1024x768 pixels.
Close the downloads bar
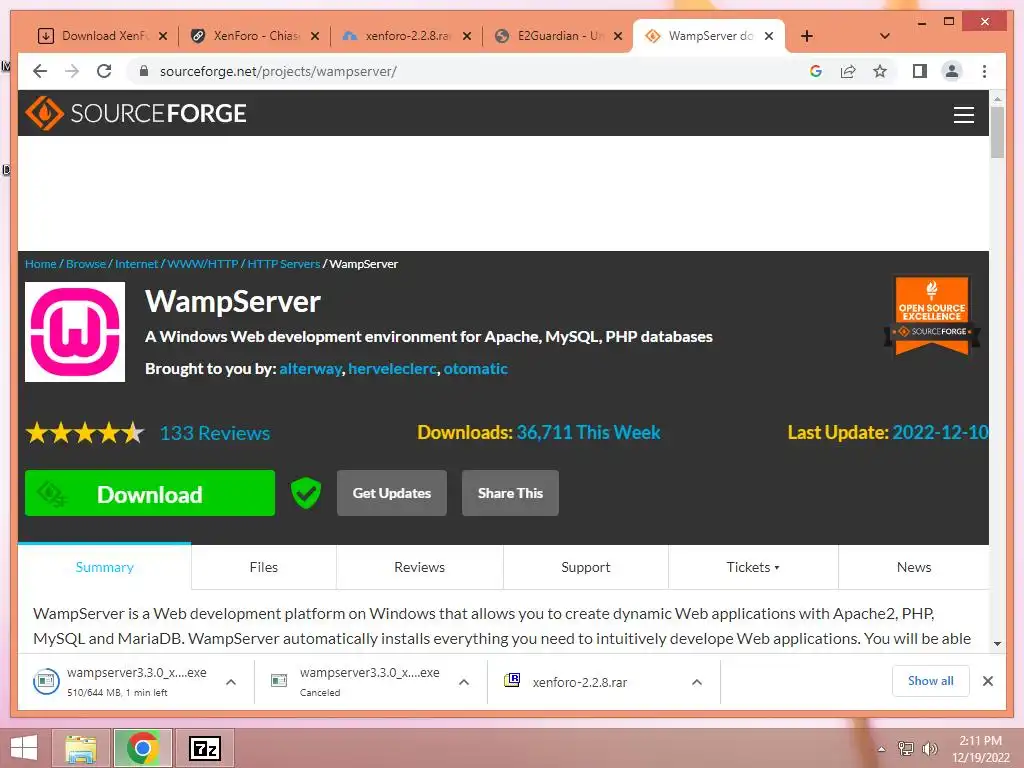(x=987, y=681)
